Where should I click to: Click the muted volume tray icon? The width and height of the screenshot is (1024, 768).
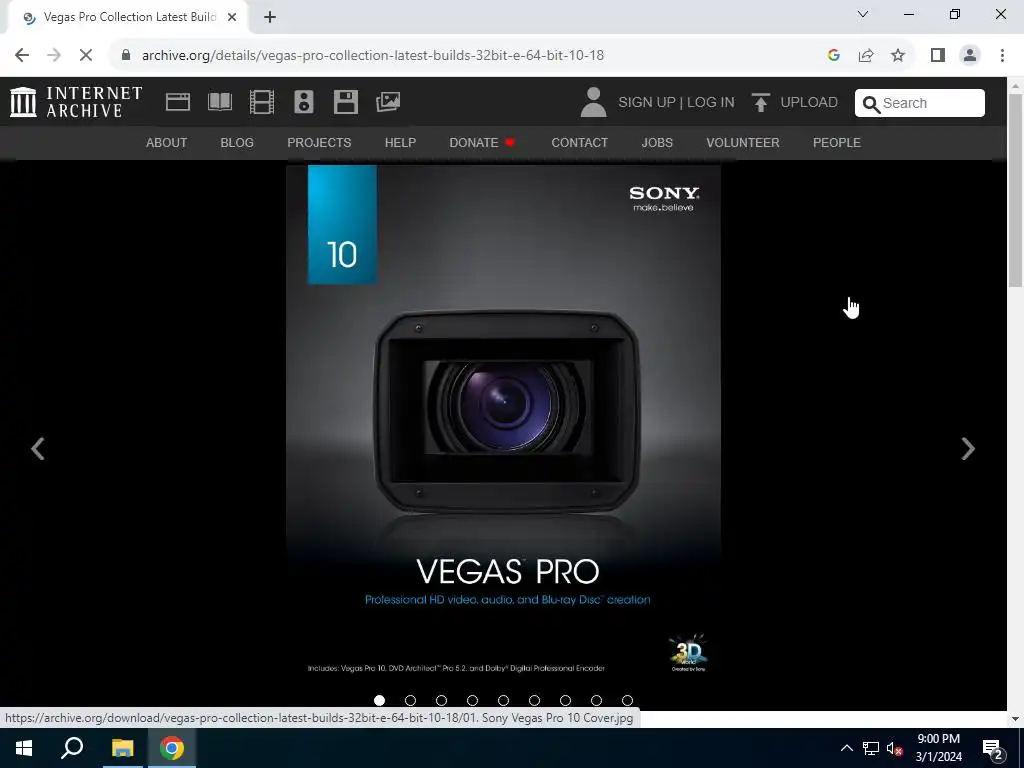[x=895, y=748]
